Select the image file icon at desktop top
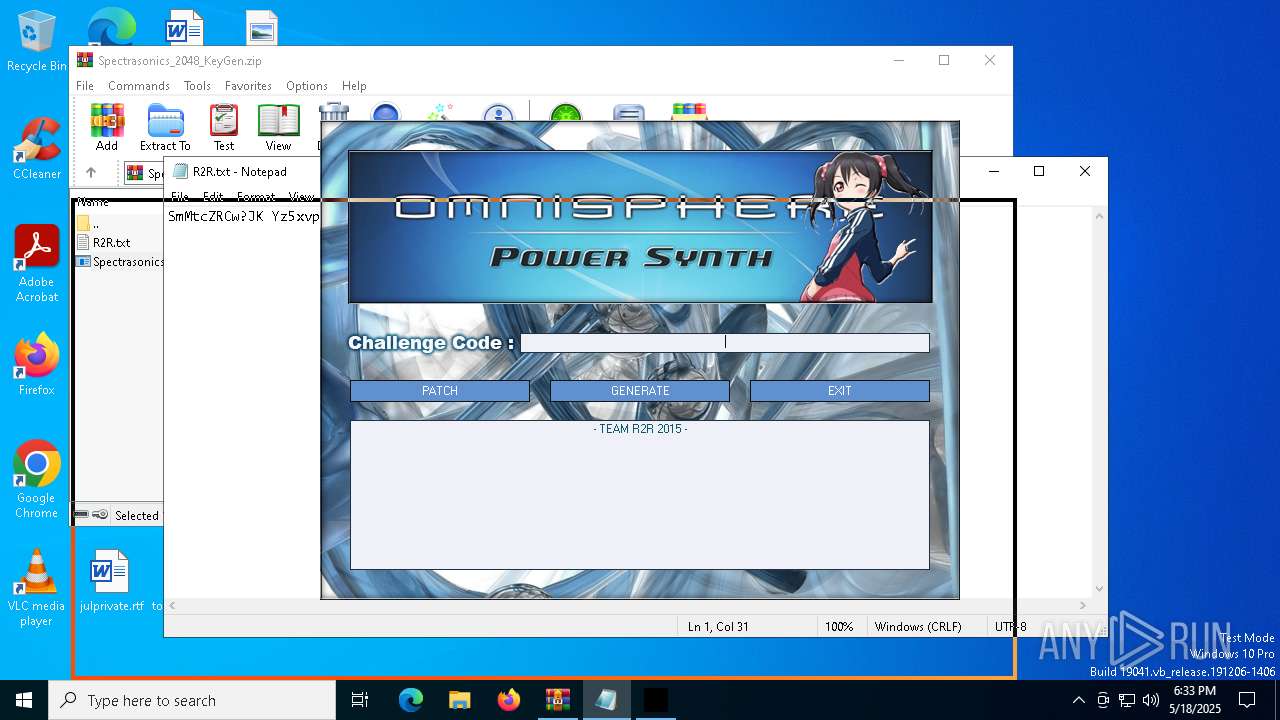Viewport: 1280px width, 720px height. [x=261, y=27]
